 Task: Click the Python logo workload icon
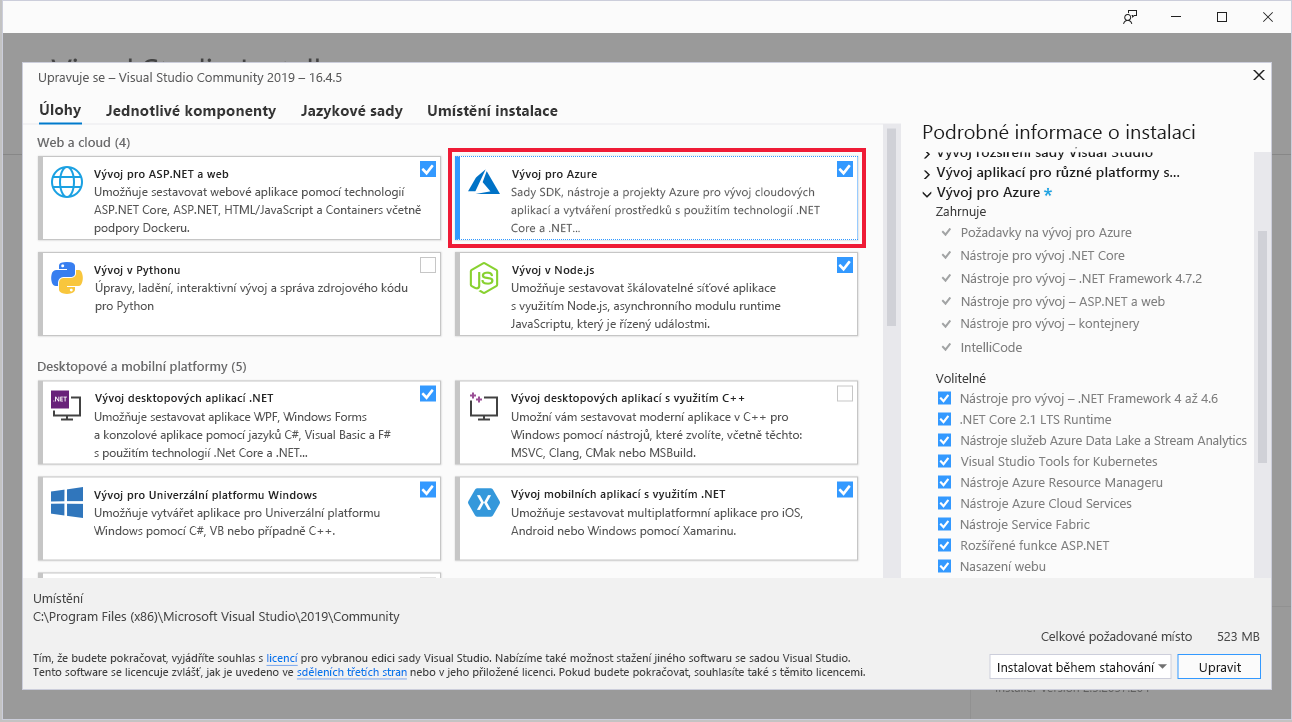click(67, 280)
